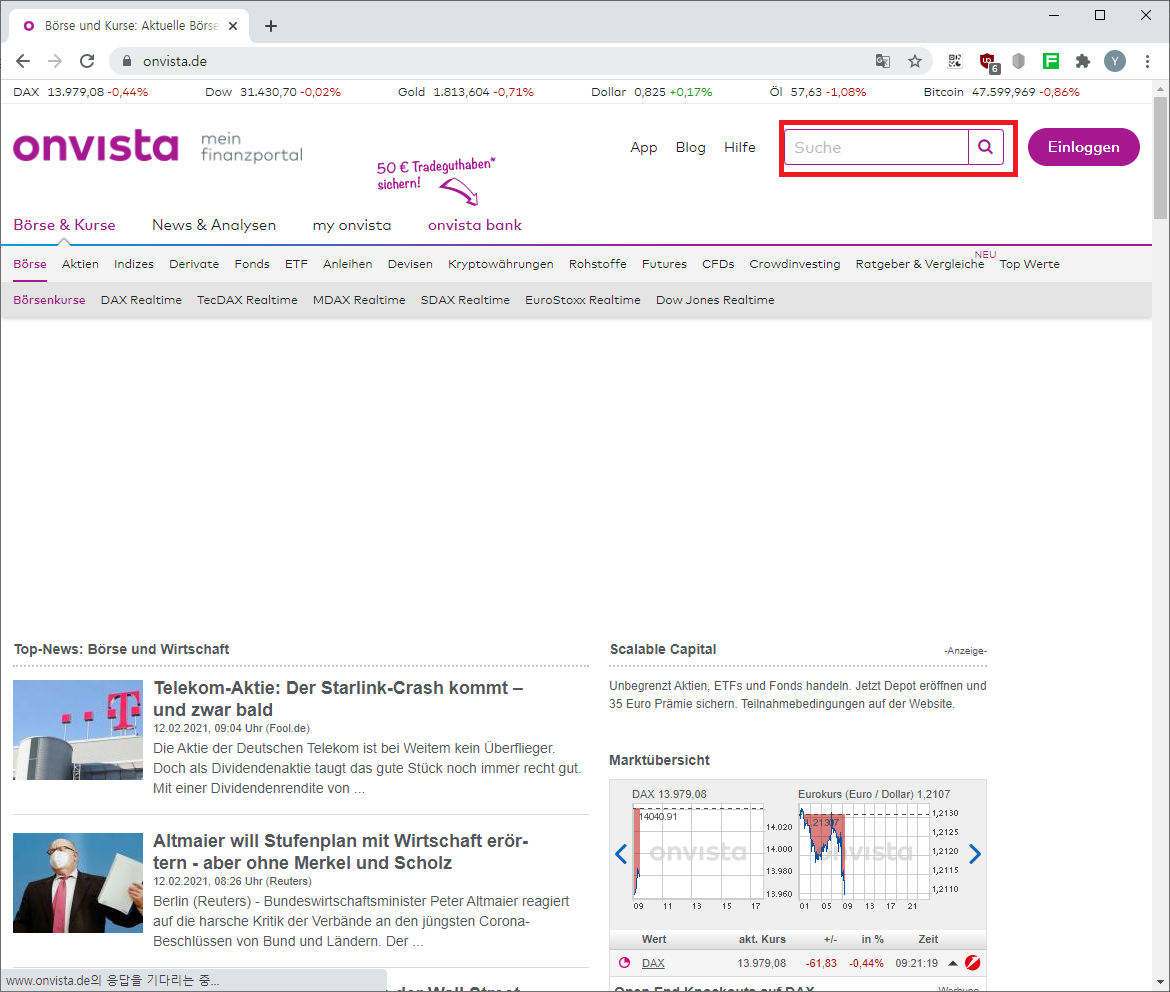This screenshot has height=992, width=1170.
Task: Open the ETF submenu item
Action: [296, 263]
